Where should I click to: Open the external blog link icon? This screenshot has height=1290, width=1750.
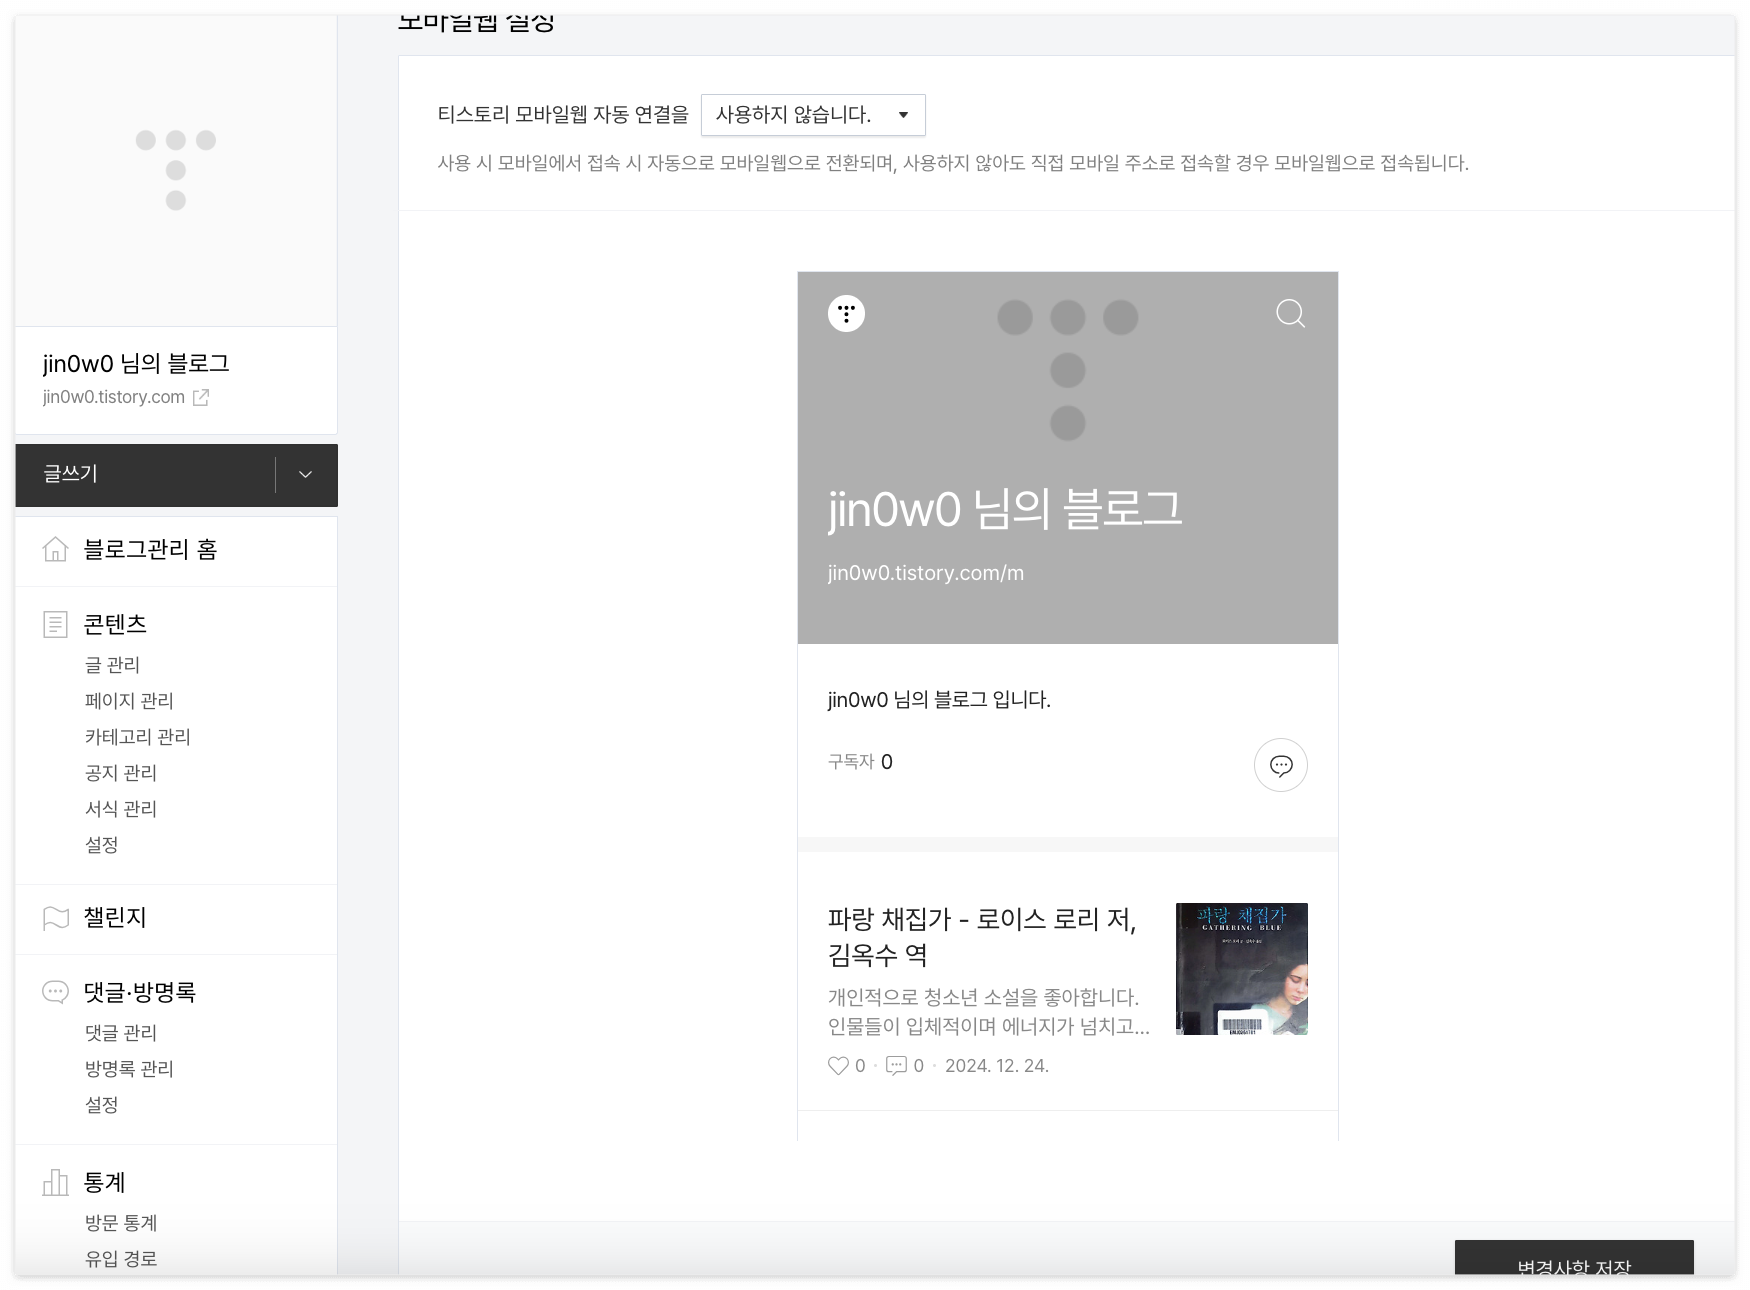(x=201, y=397)
